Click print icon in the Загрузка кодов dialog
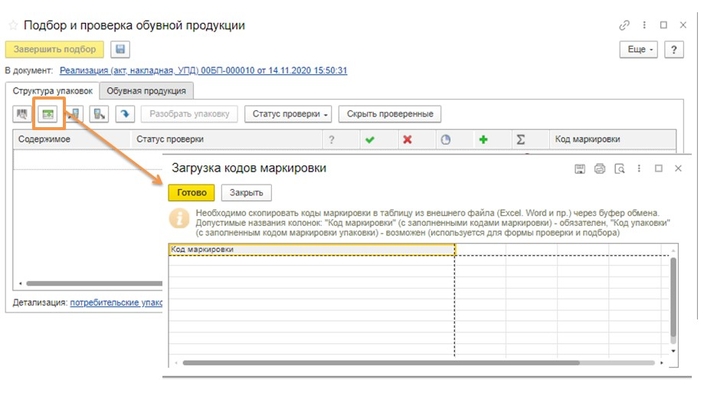Viewport: 714px width, 419px height. click(600, 169)
